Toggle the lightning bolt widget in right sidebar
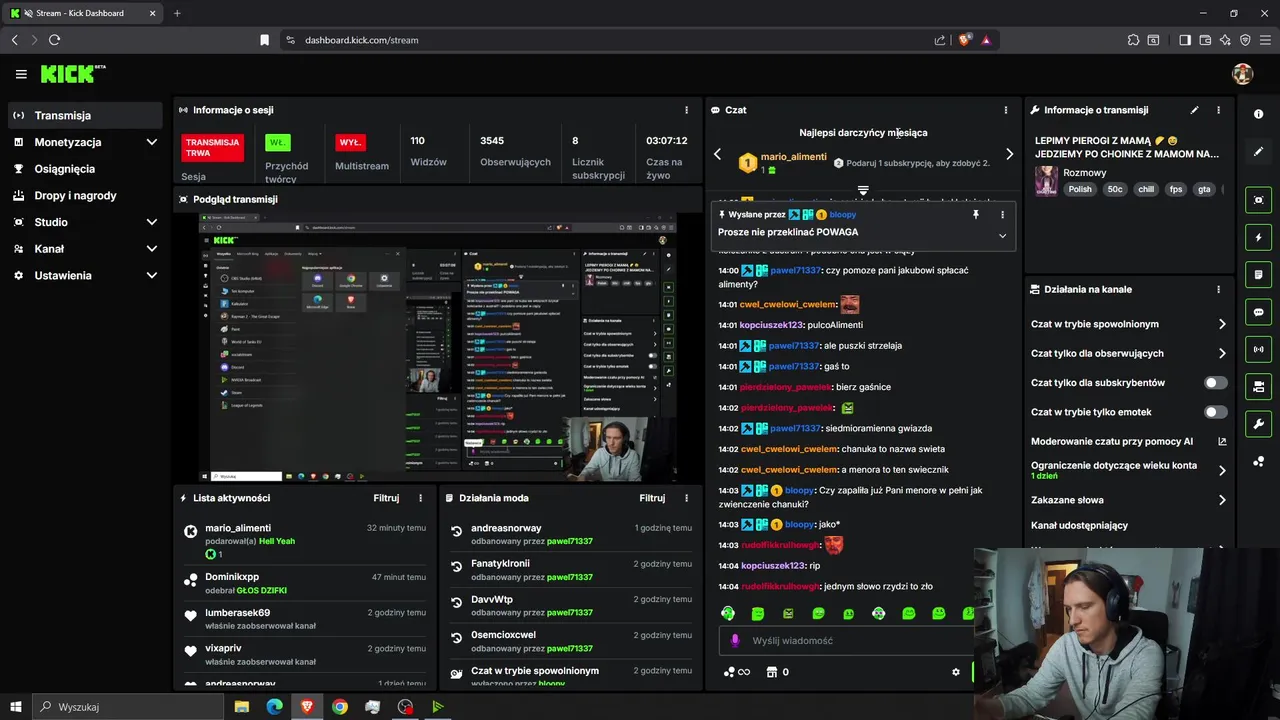Screen dimensions: 1280x720 click(x=1259, y=237)
